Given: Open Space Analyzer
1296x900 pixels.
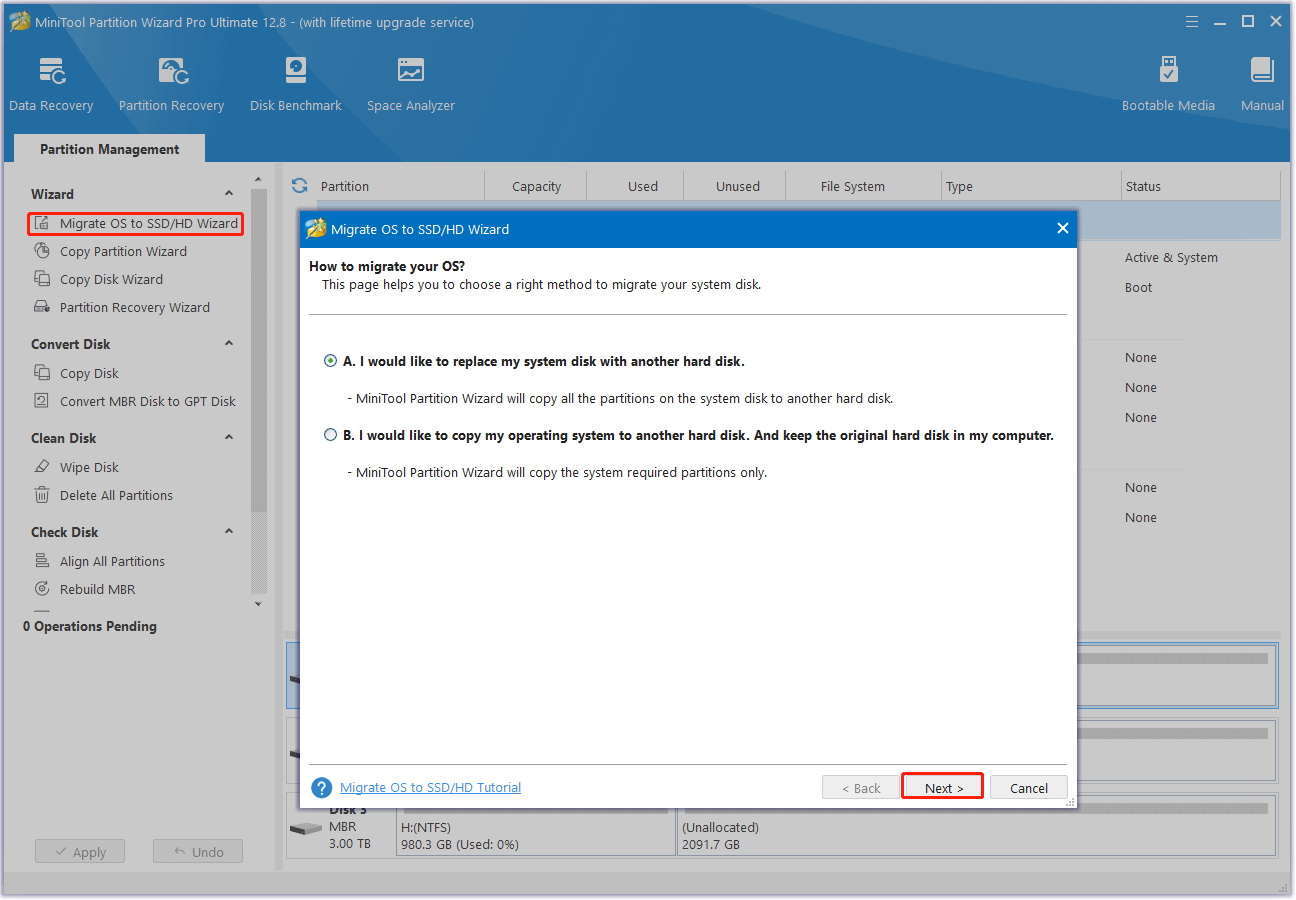Looking at the screenshot, I should click(x=410, y=84).
